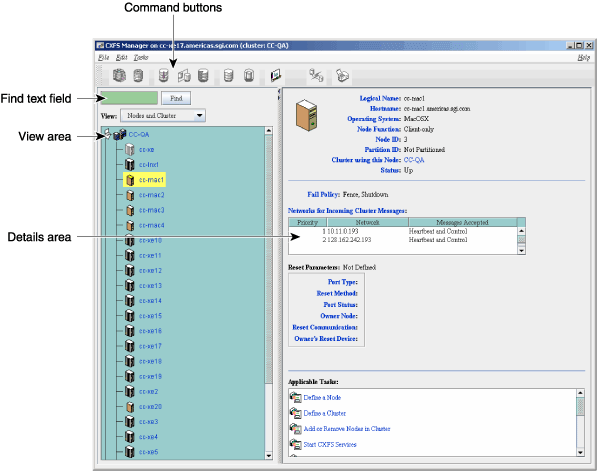Select the cc-xe14 node label

(150, 301)
